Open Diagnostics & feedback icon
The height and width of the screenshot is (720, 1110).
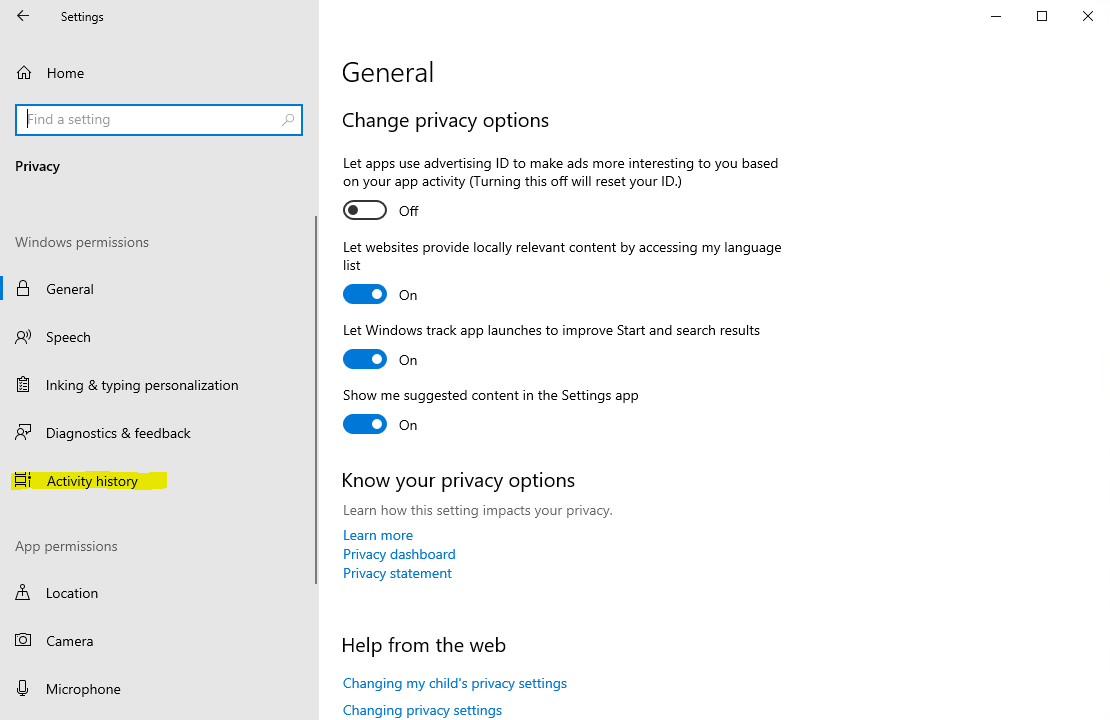pyautogui.click(x=23, y=433)
